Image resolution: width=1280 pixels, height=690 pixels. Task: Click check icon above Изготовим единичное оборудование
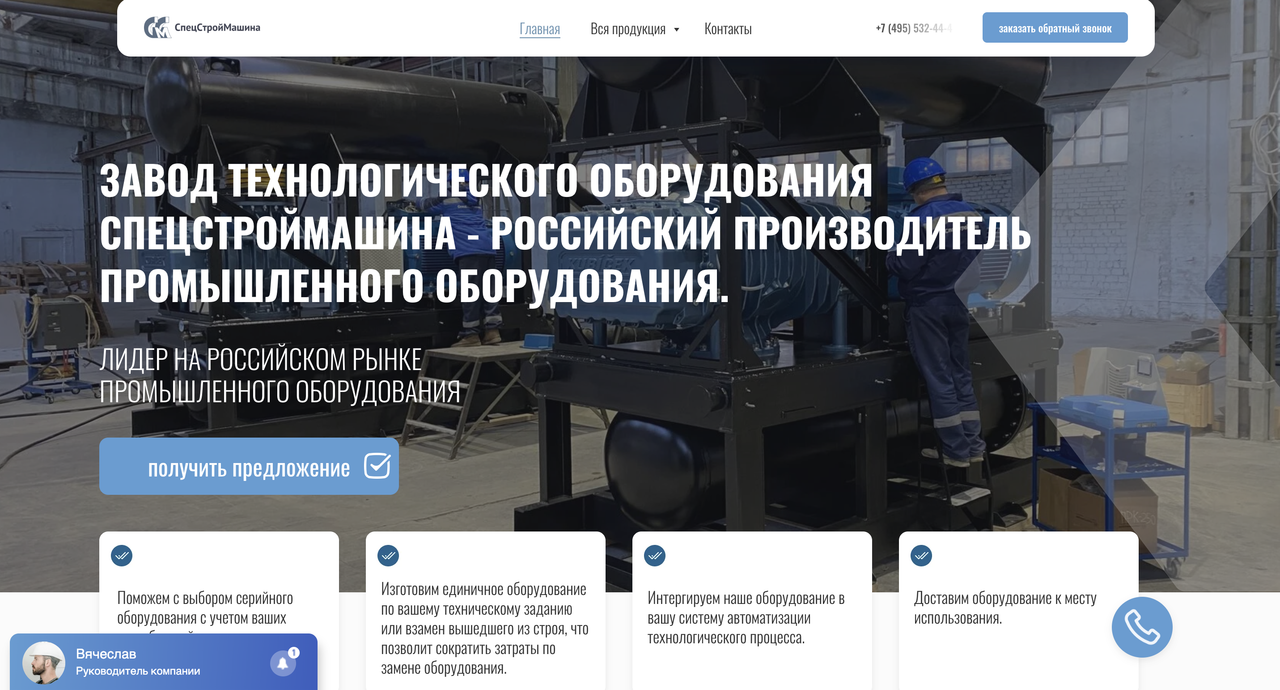pyautogui.click(x=388, y=555)
